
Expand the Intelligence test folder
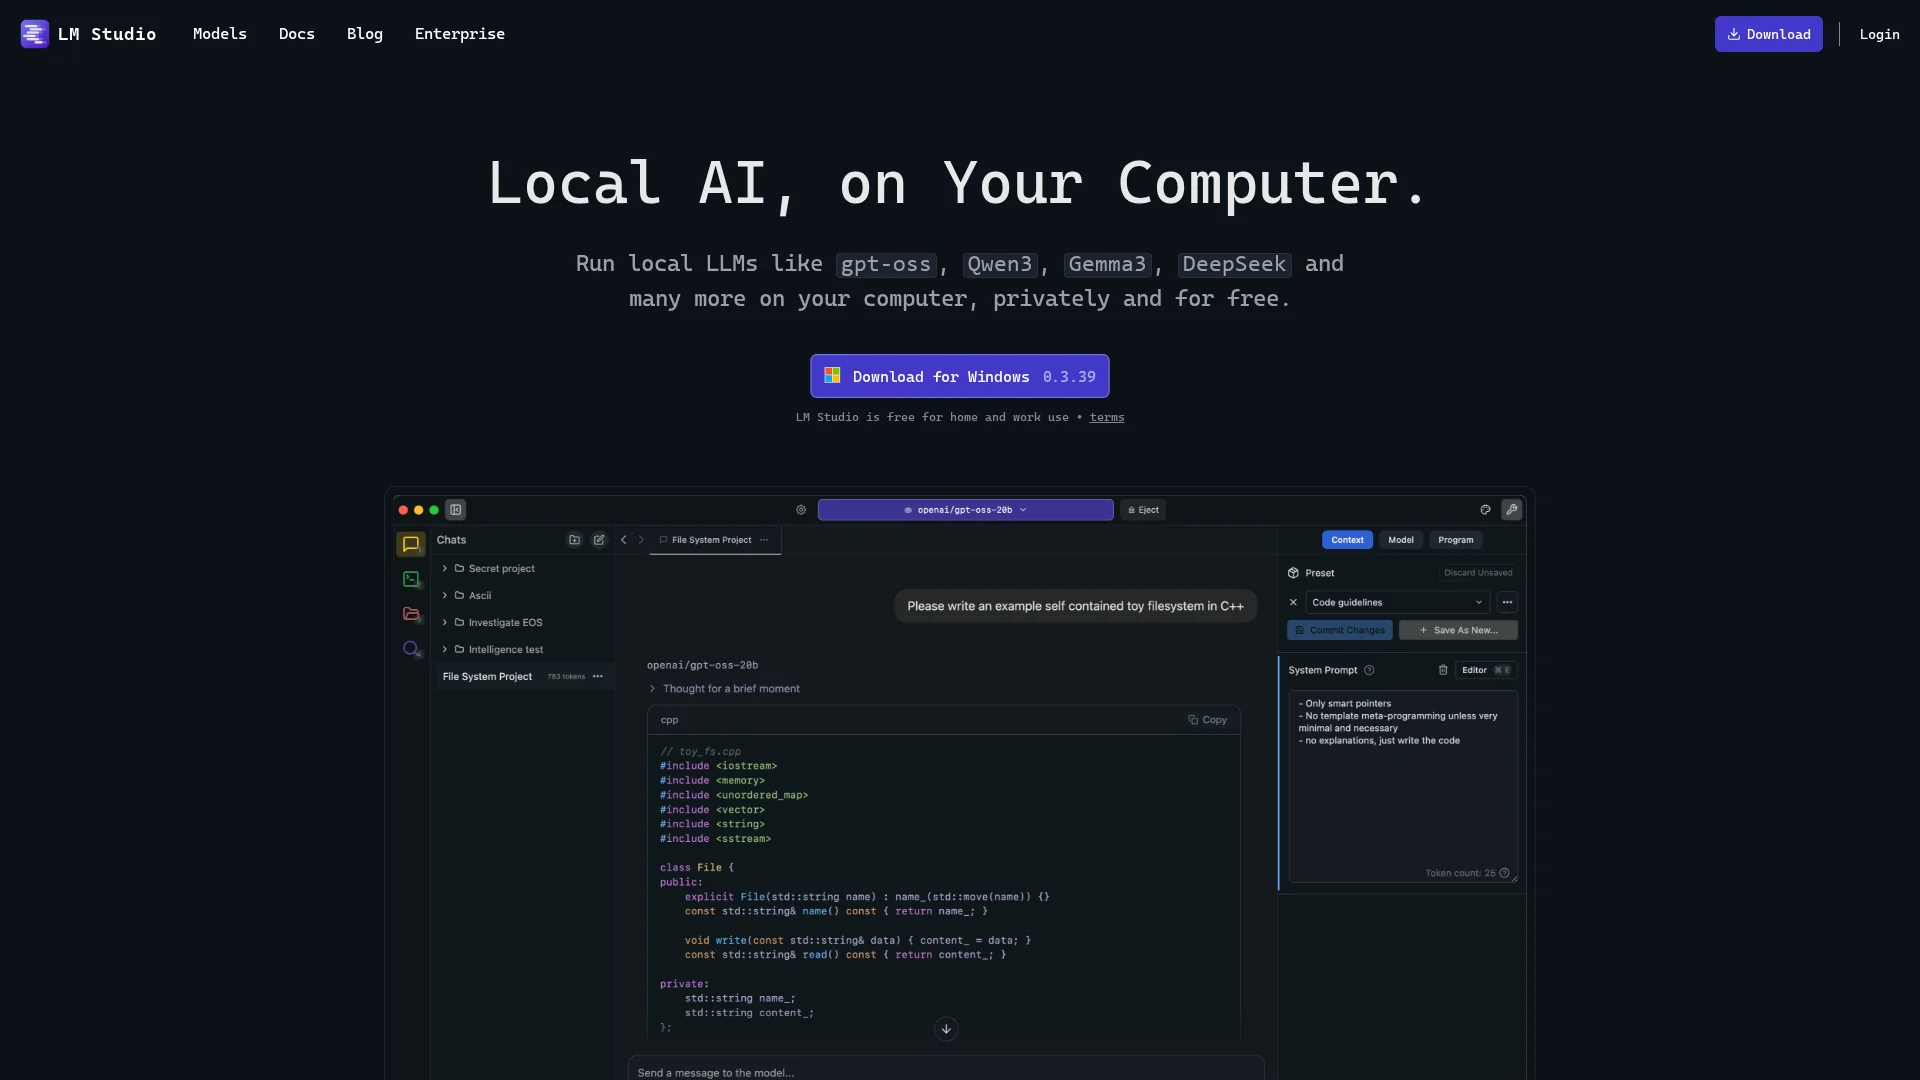pyautogui.click(x=445, y=649)
